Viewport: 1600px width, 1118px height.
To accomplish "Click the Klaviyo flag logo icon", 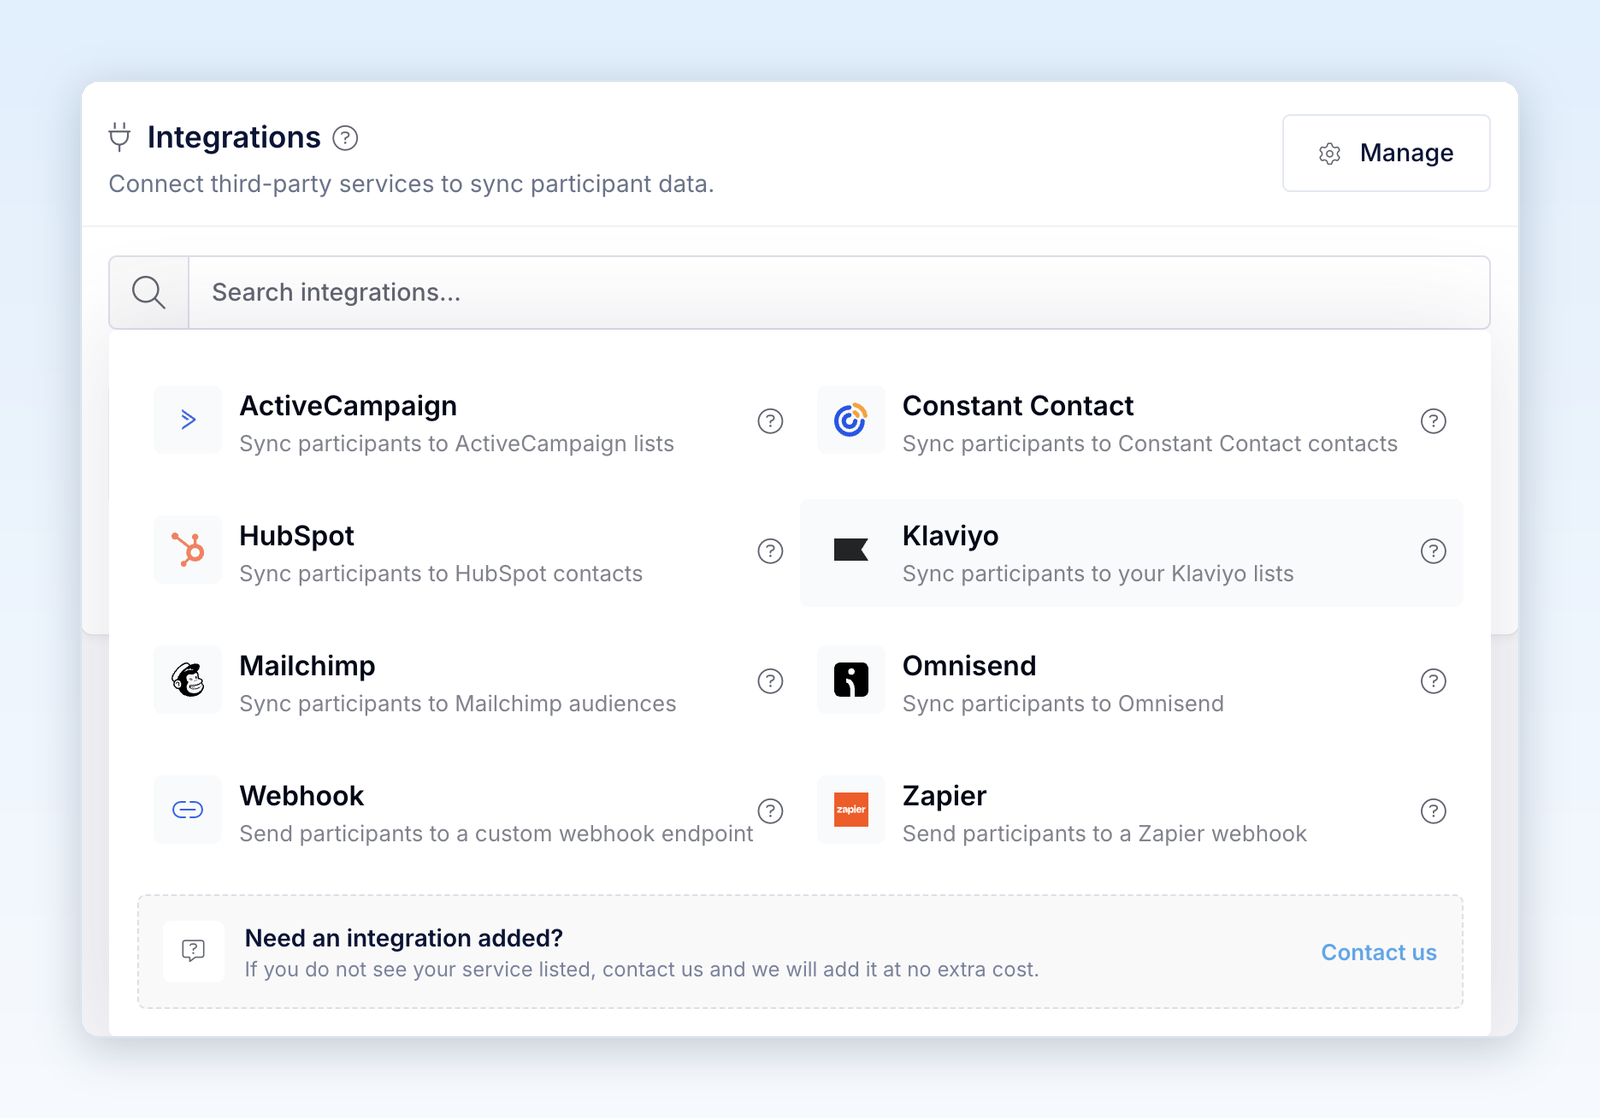I will [x=851, y=550].
